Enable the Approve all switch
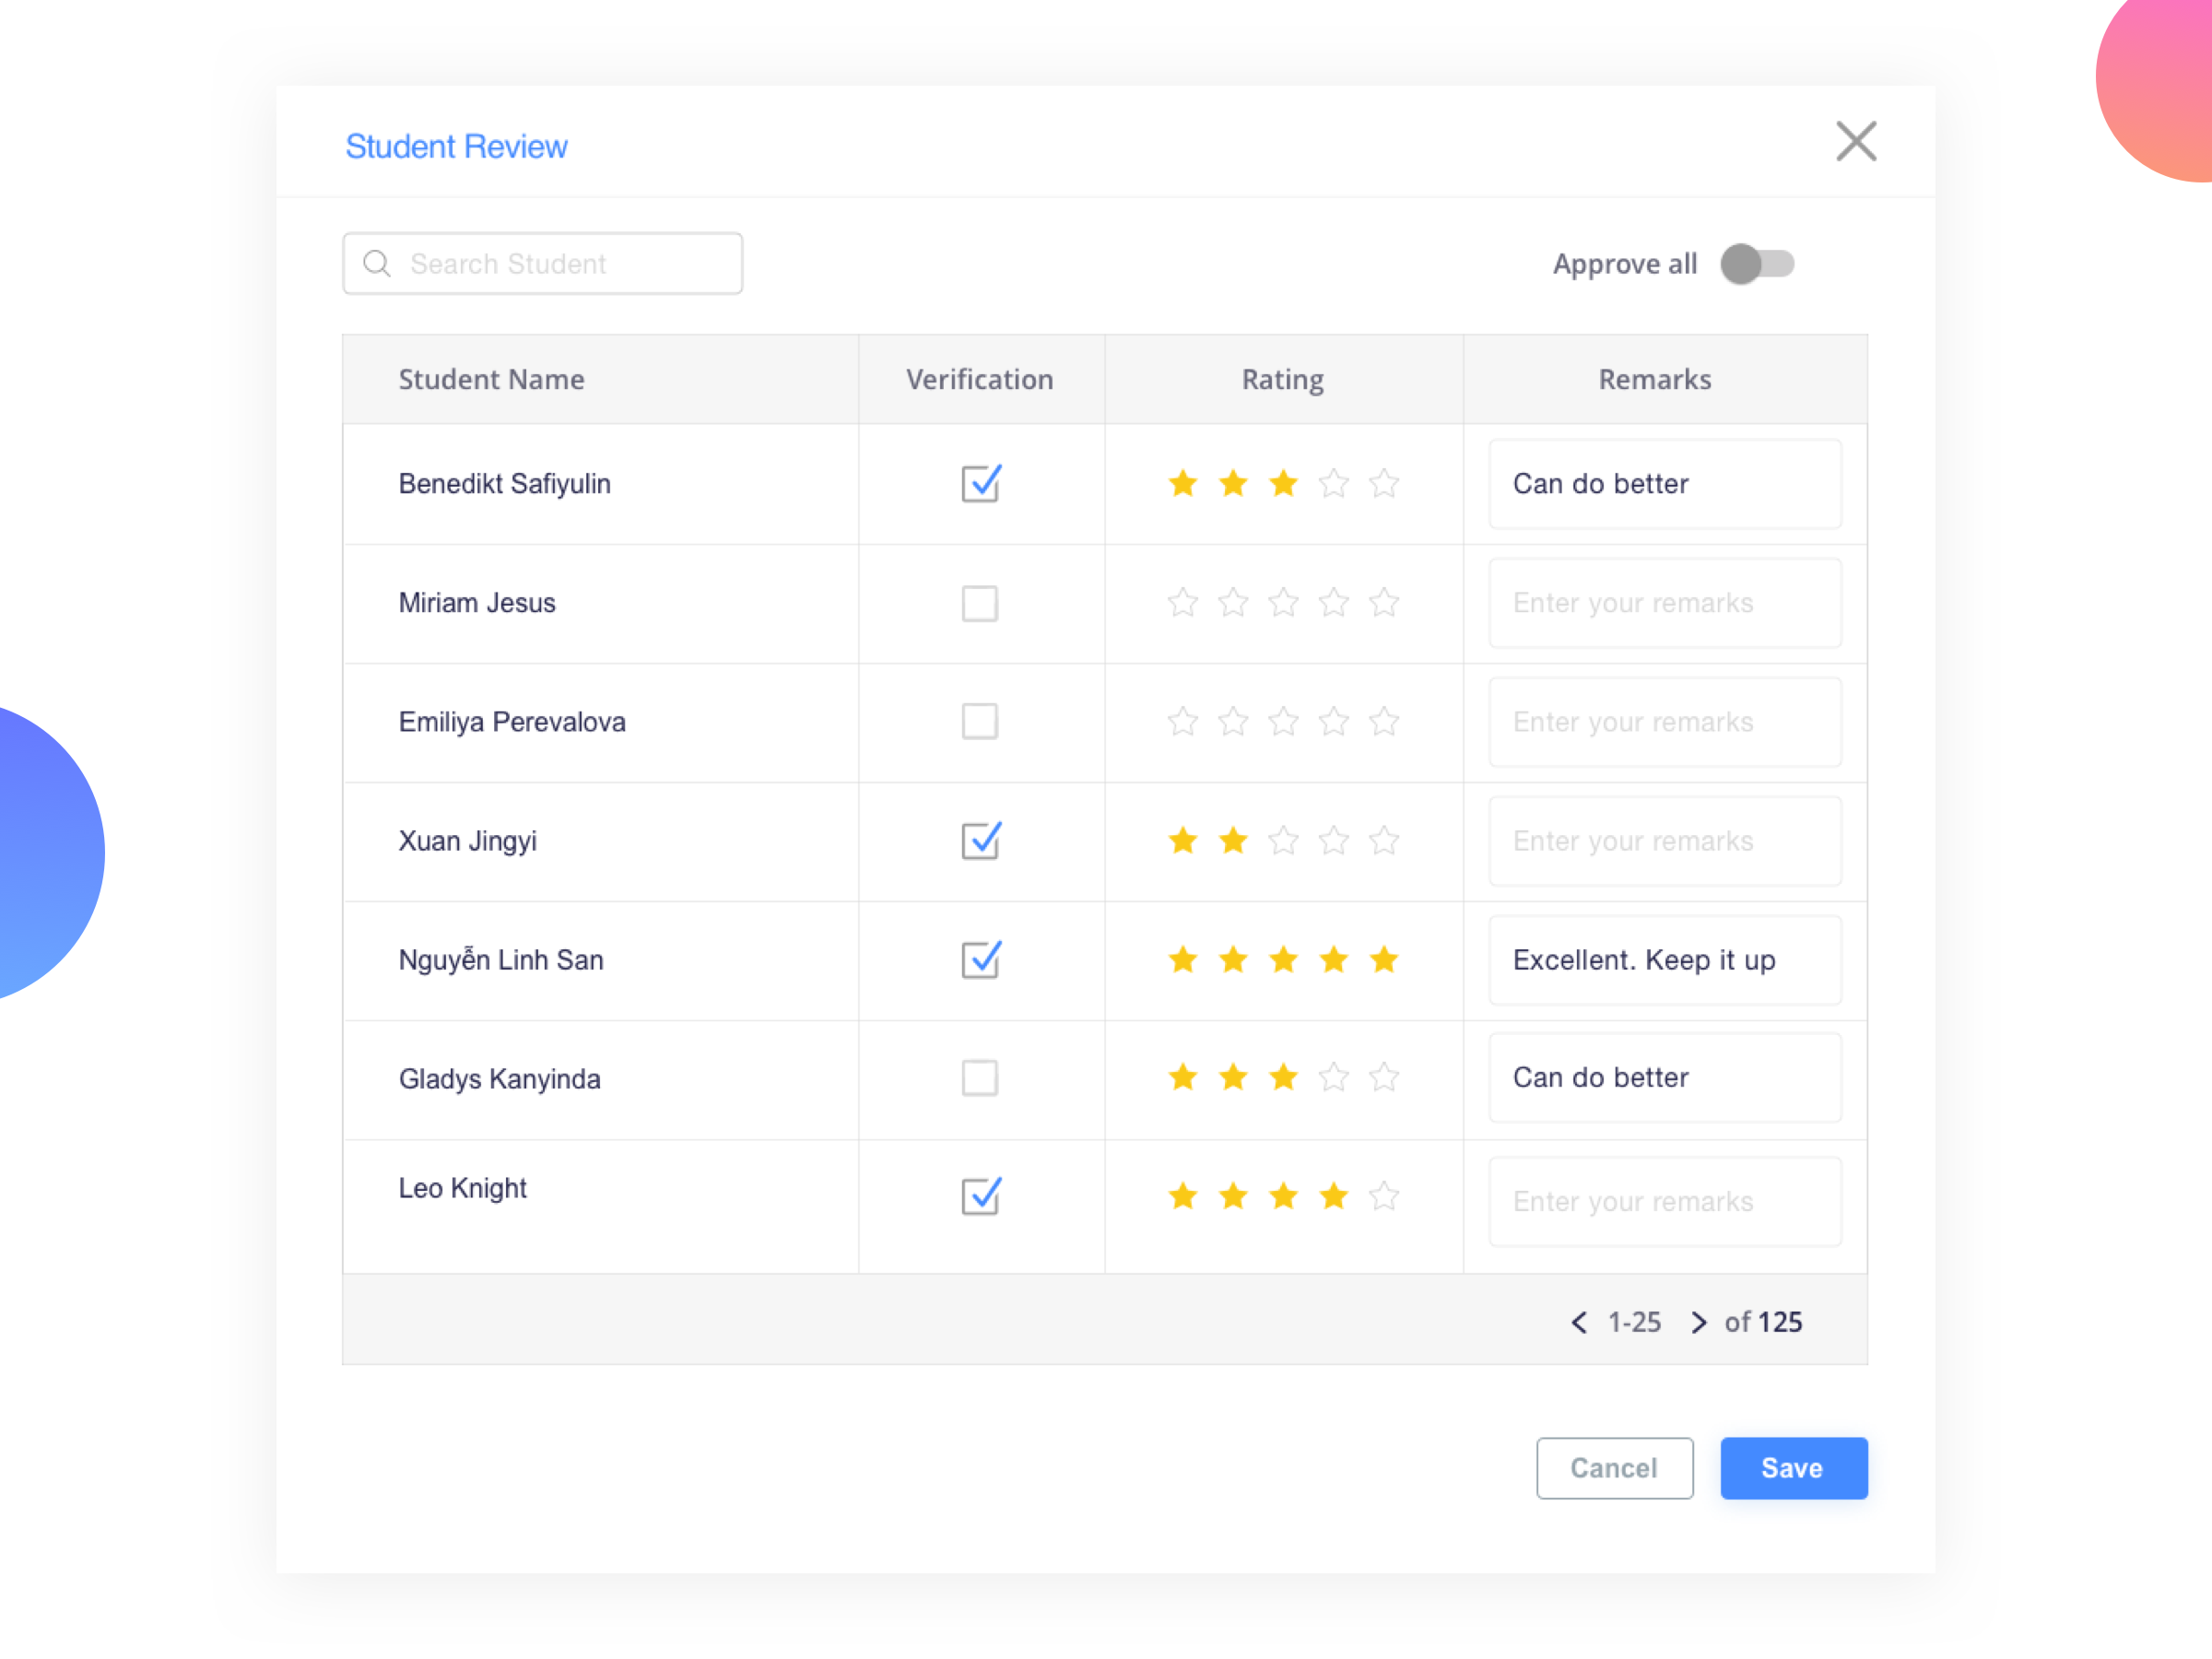This screenshot has height=1659, width=2212. tap(1758, 263)
